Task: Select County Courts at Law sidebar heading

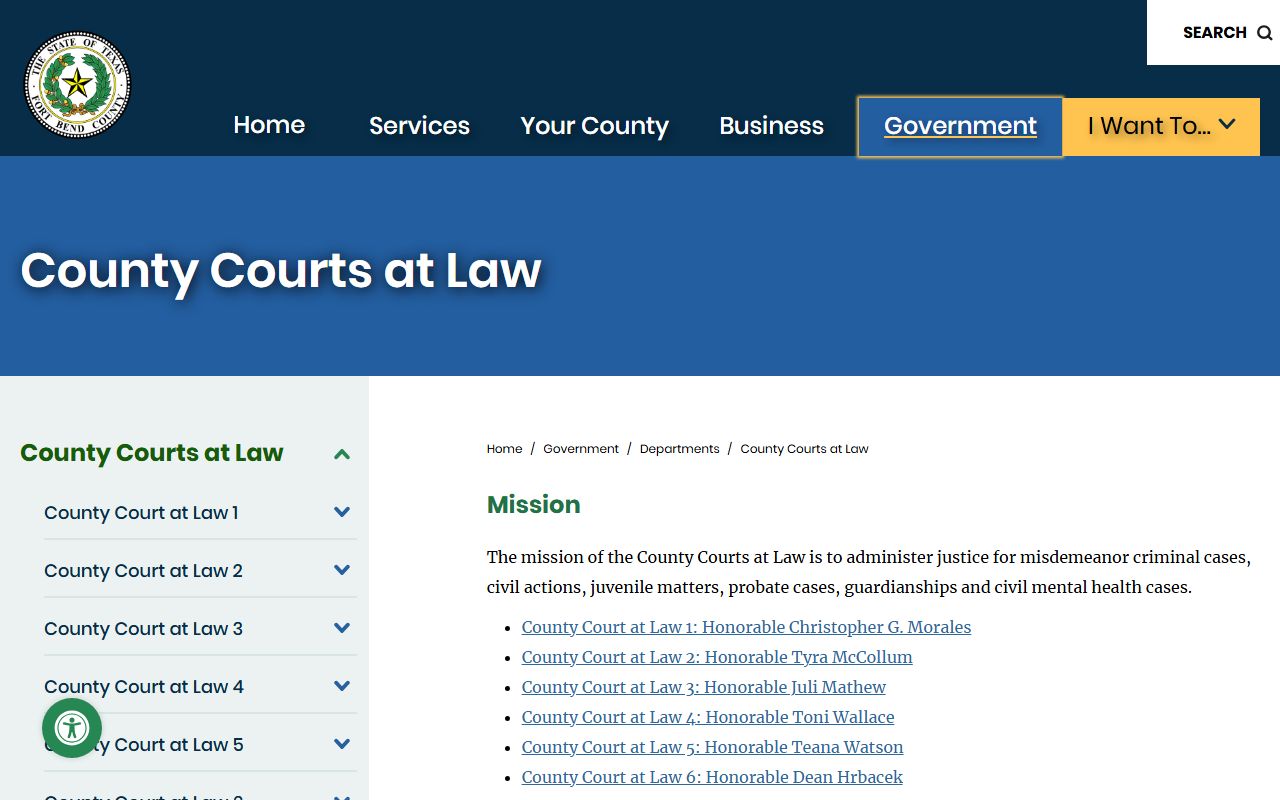Action: pyautogui.click(x=152, y=453)
